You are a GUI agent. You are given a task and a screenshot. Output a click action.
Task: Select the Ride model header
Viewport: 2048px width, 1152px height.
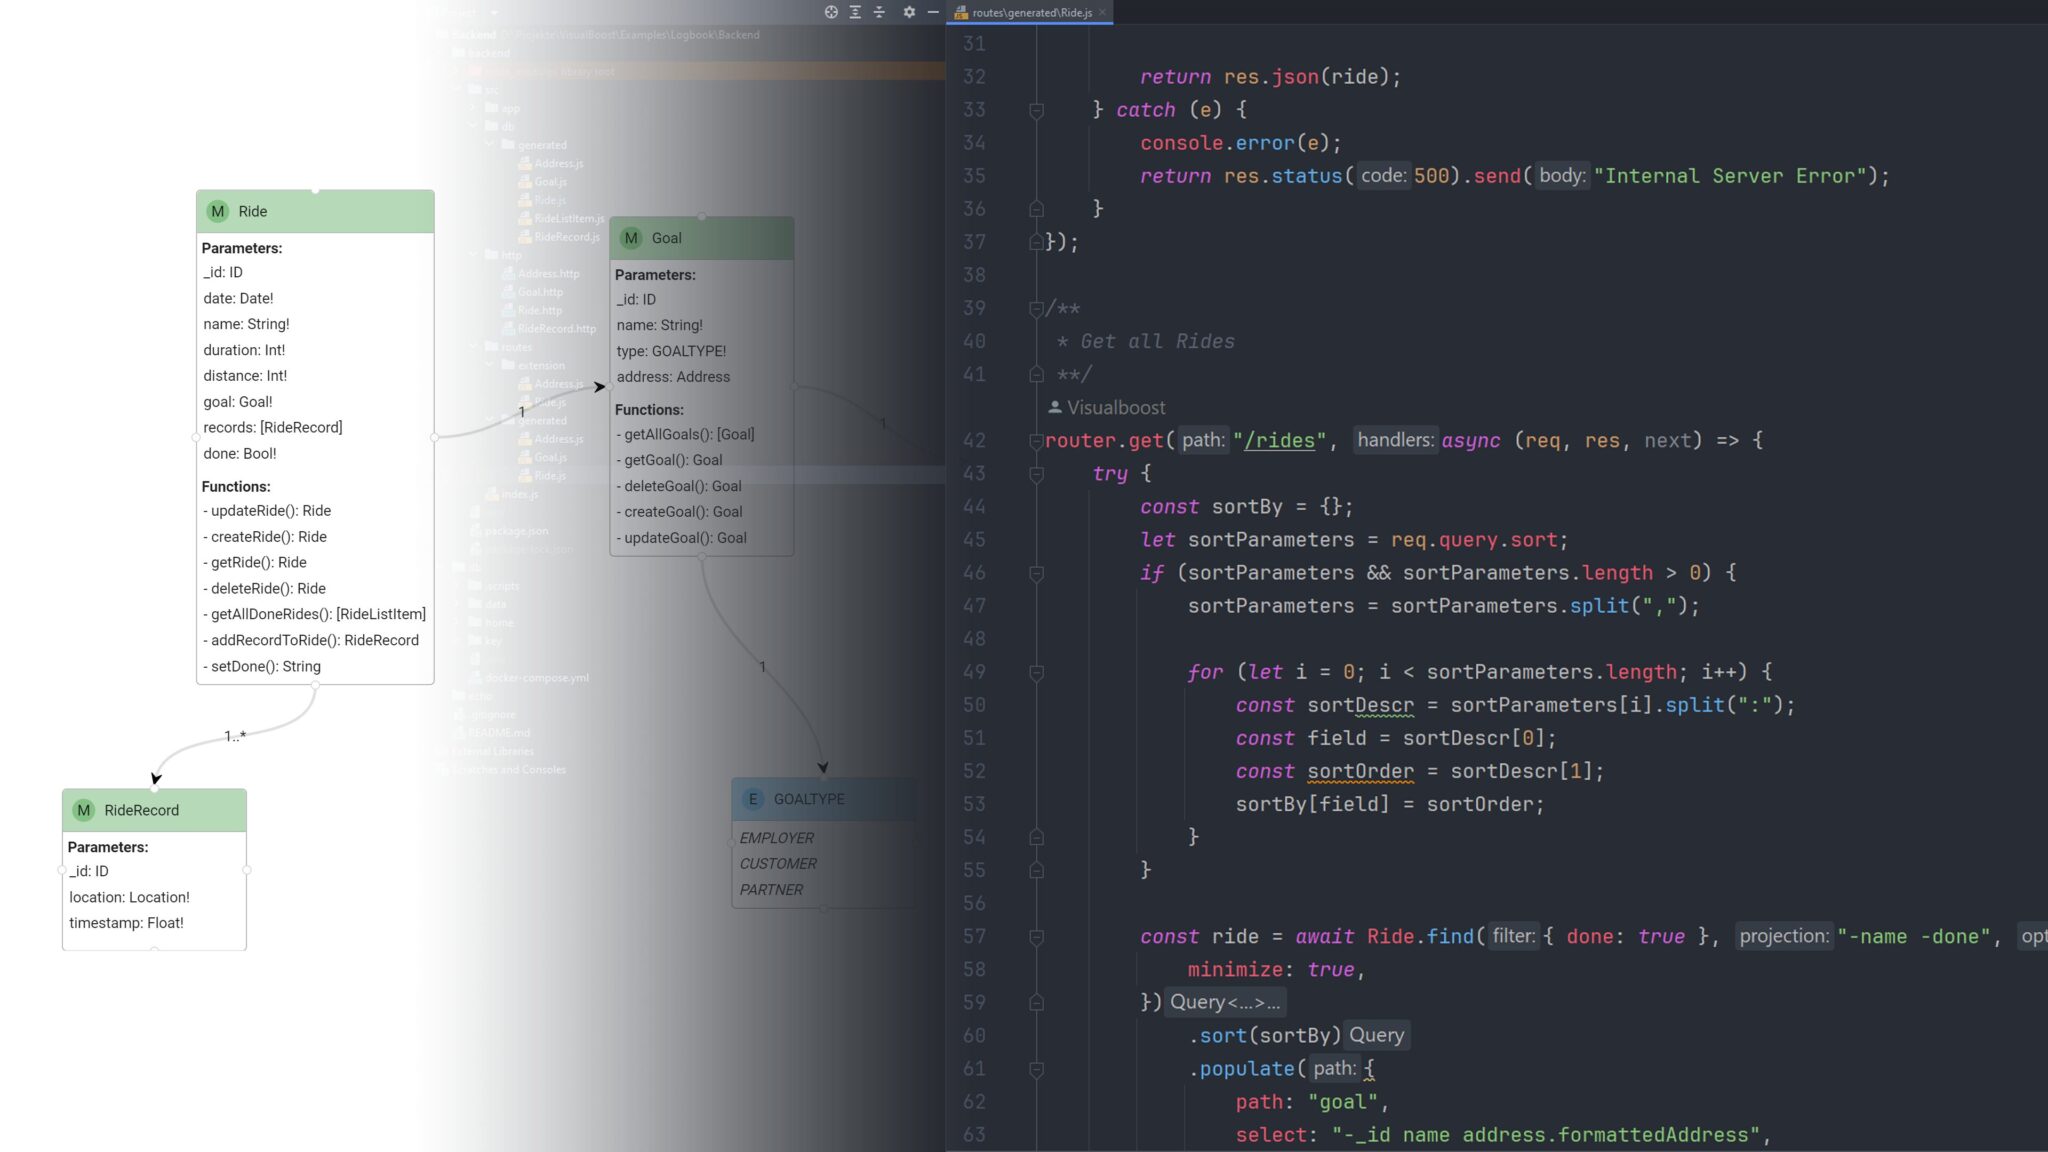pyautogui.click(x=315, y=211)
